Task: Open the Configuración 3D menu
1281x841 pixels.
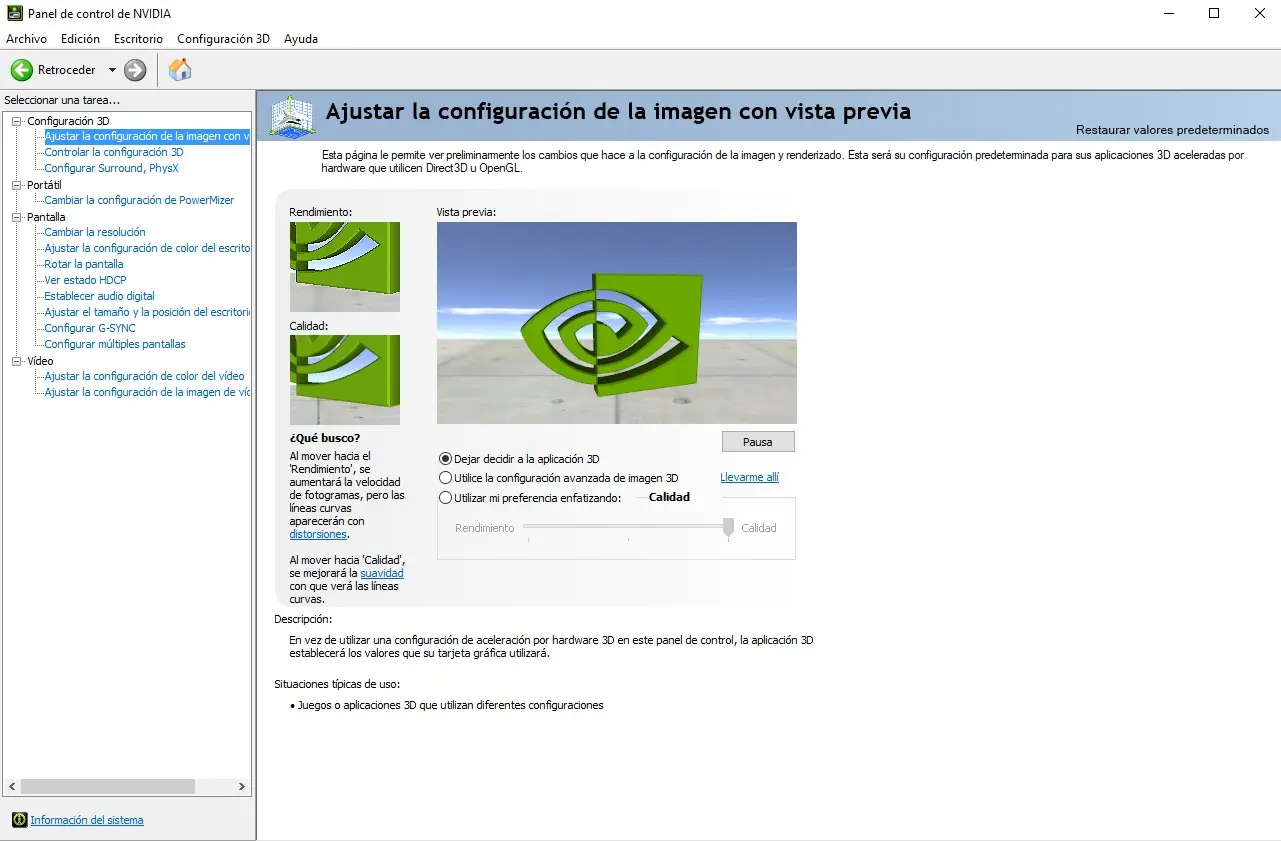Action: (223, 39)
